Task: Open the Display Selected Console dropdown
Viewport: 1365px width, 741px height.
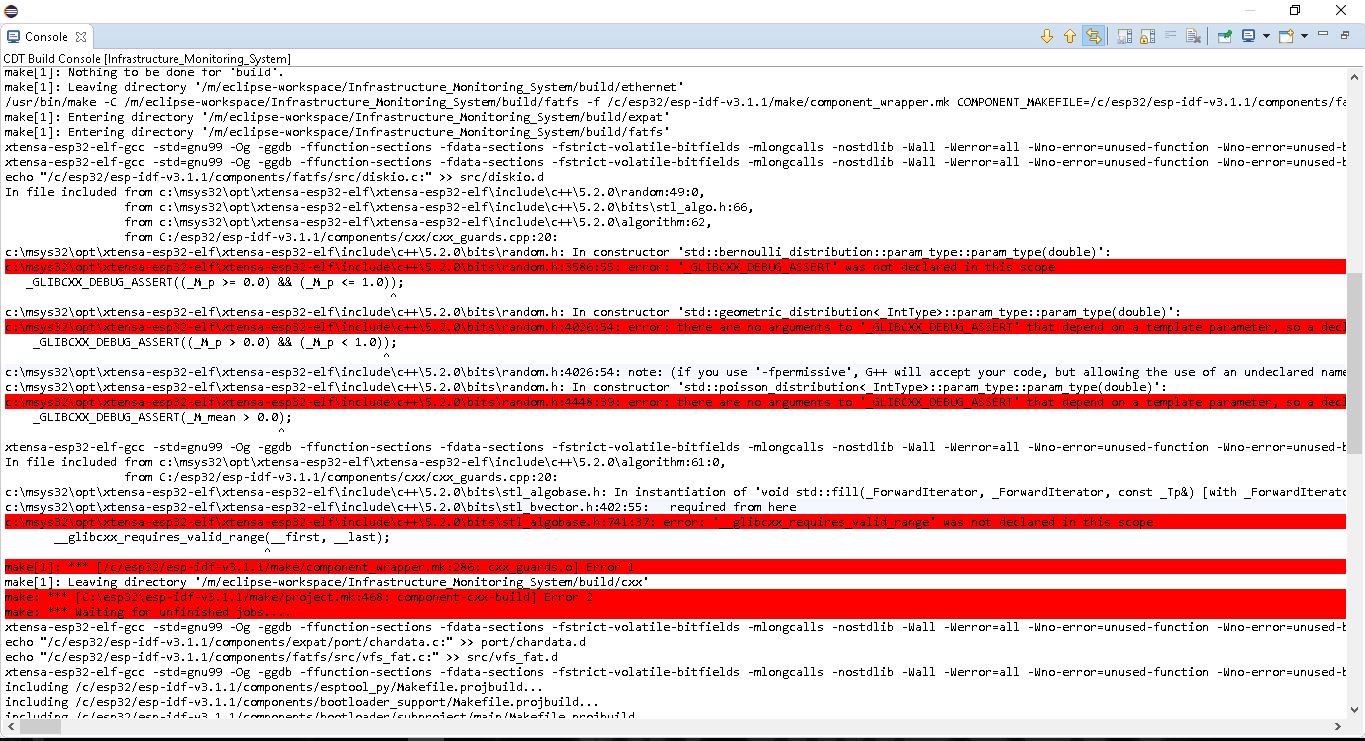Action: pyautogui.click(x=1266, y=36)
